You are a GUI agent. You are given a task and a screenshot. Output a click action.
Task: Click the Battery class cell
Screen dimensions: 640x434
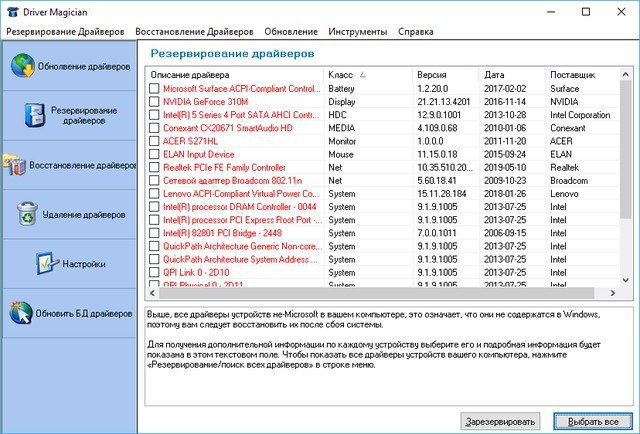click(341, 89)
